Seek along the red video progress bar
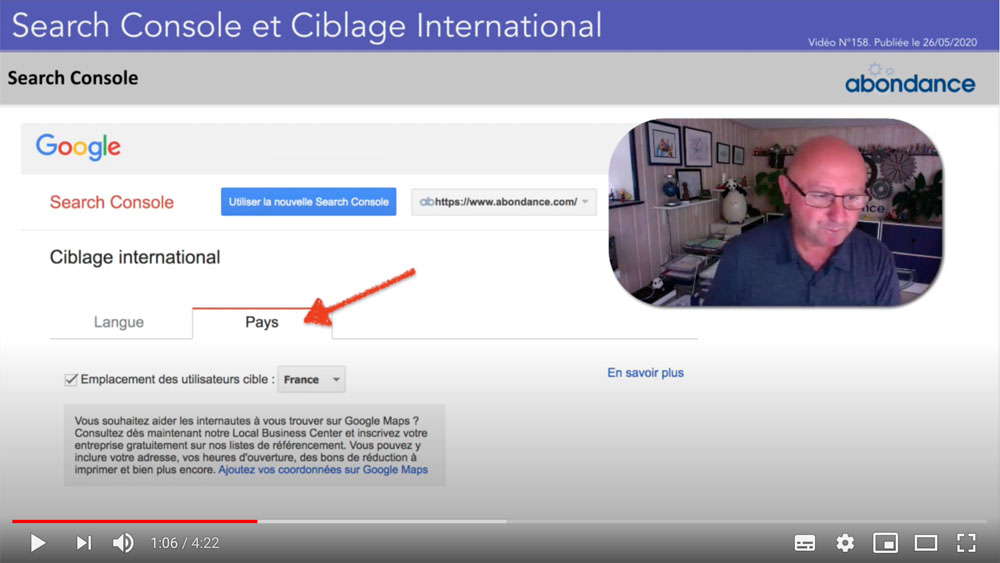Image resolution: width=1000 pixels, height=563 pixels. (x=499, y=521)
